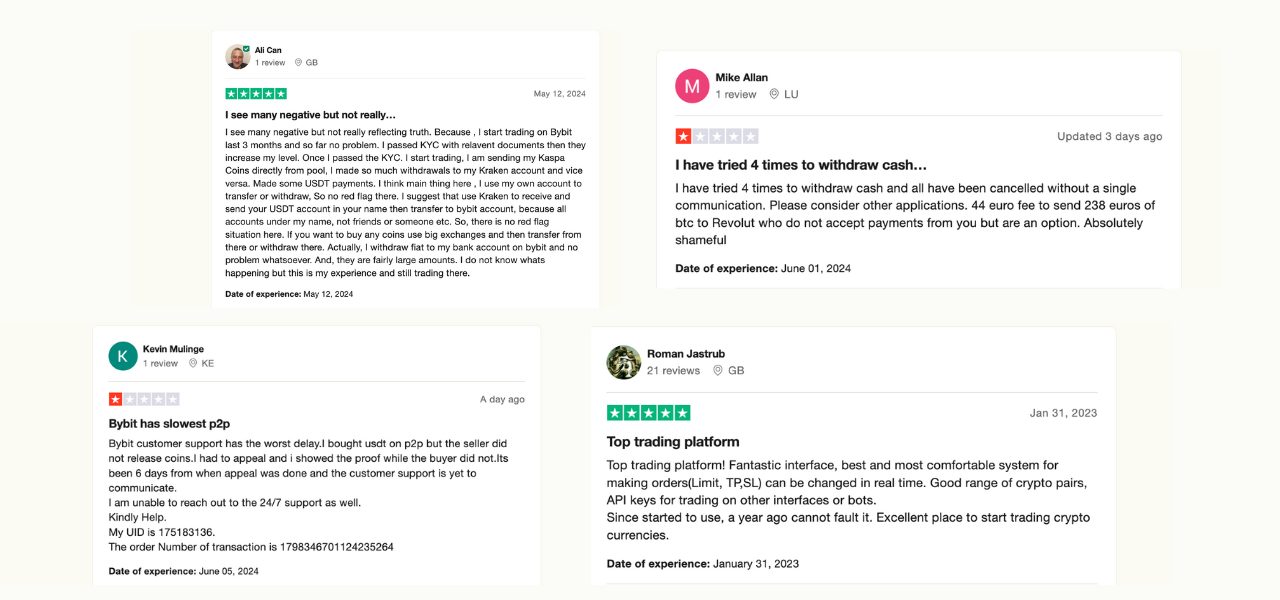
Task: Open "I have tried 4 times to withdraw cash" review
Action: [801, 165]
